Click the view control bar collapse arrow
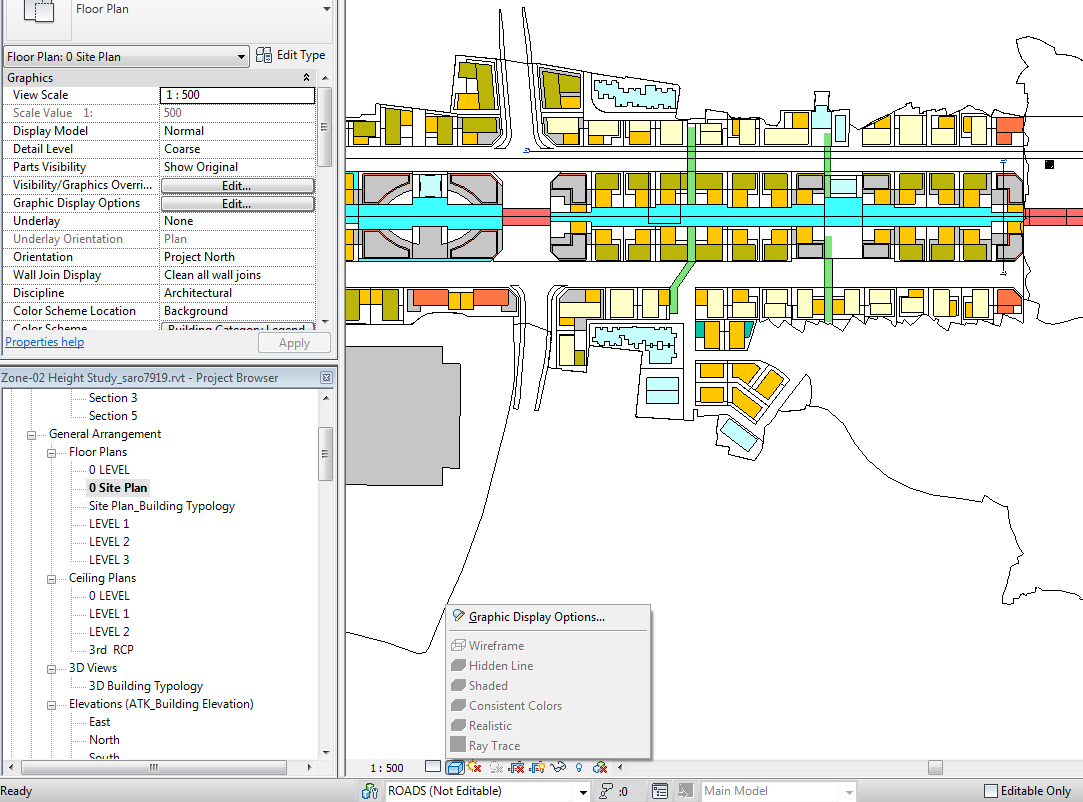This screenshot has width=1083, height=802. [x=620, y=767]
